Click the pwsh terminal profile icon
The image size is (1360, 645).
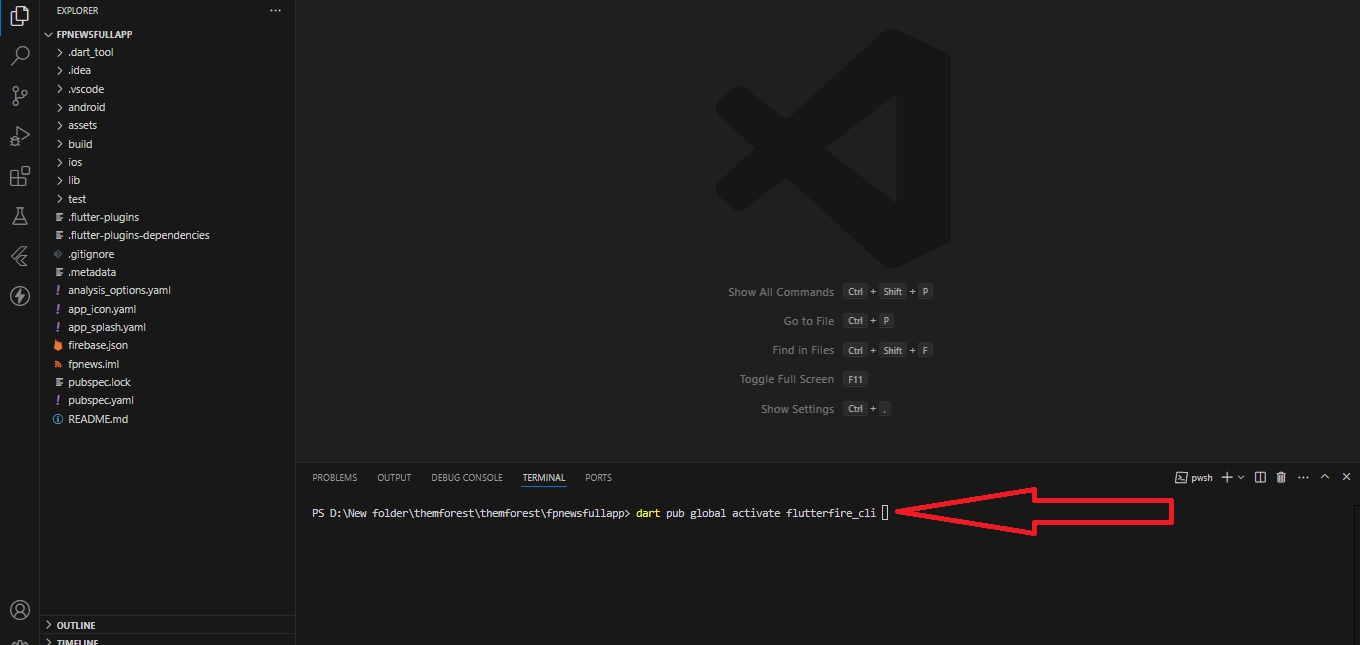point(1181,478)
